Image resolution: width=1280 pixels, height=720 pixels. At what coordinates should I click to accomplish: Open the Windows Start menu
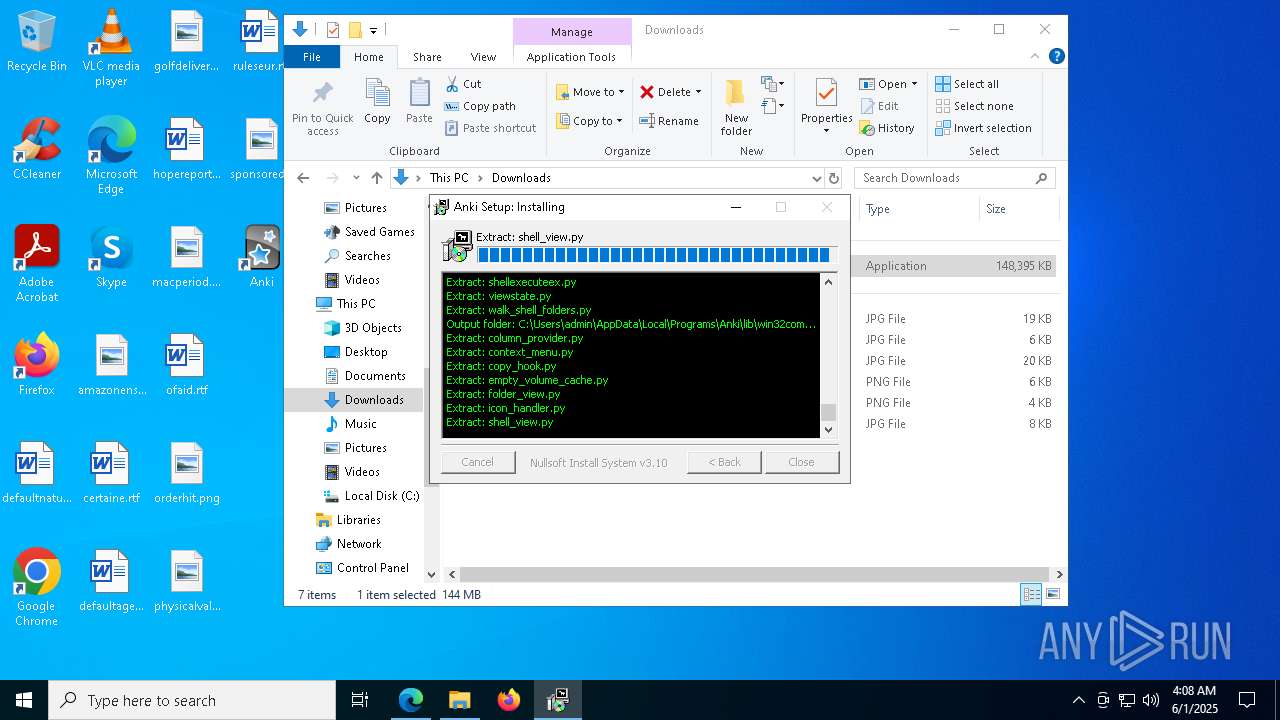click(24, 700)
